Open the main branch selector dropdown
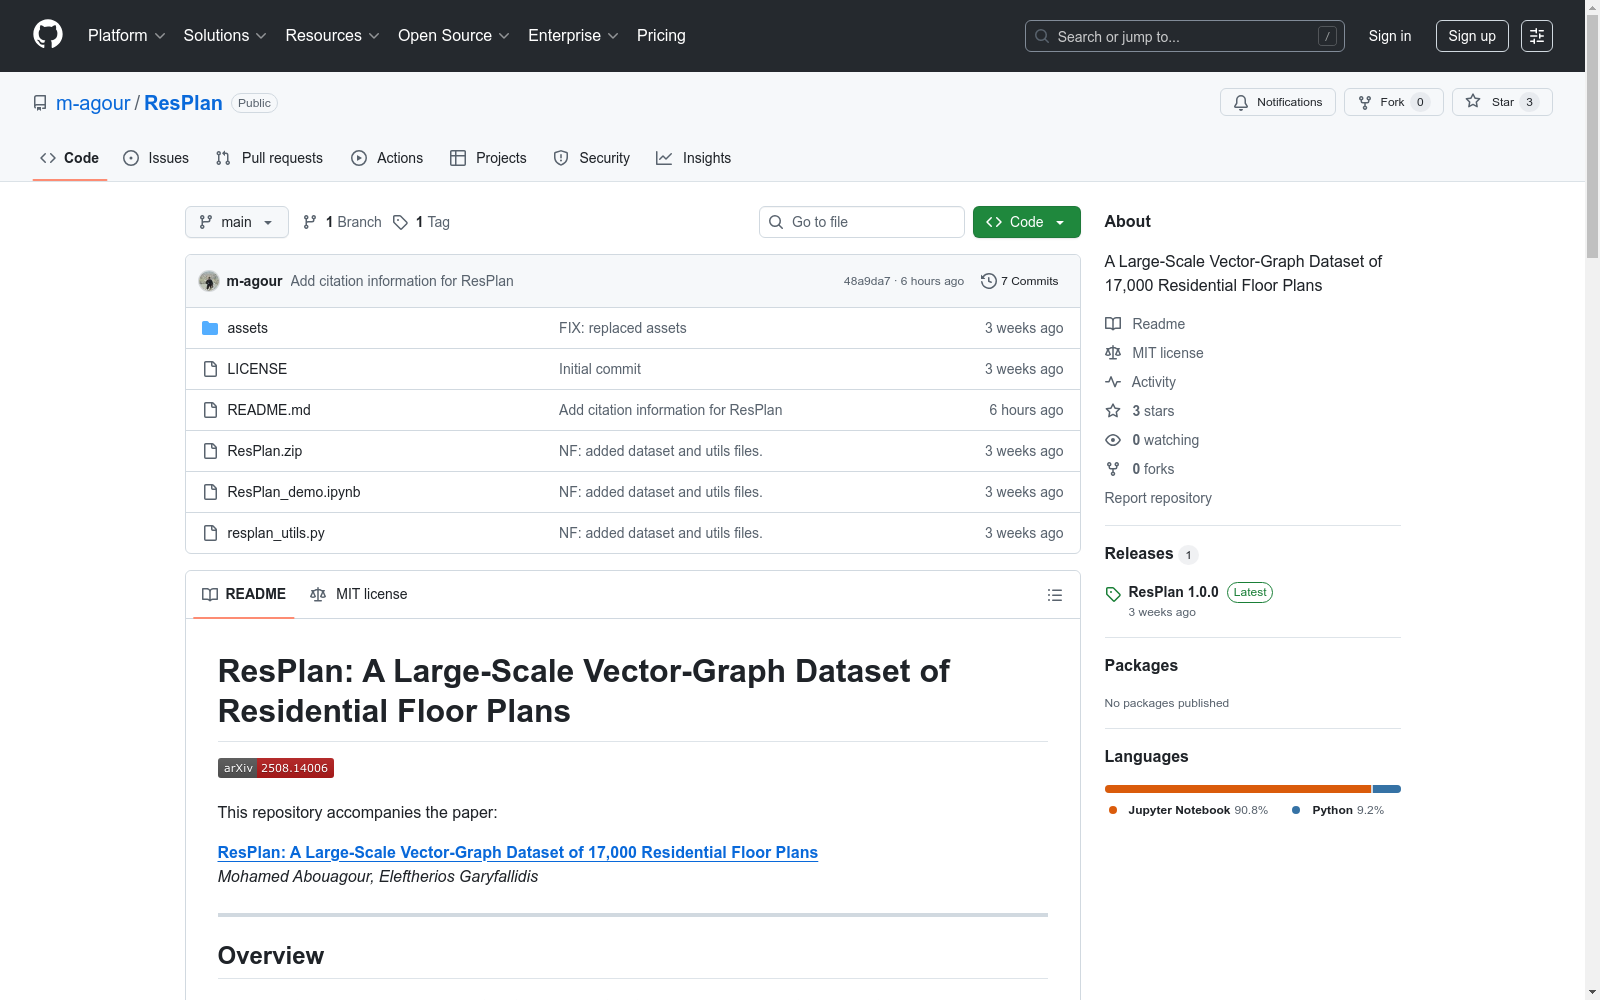The height and width of the screenshot is (1000, 1600). [237, 222]
